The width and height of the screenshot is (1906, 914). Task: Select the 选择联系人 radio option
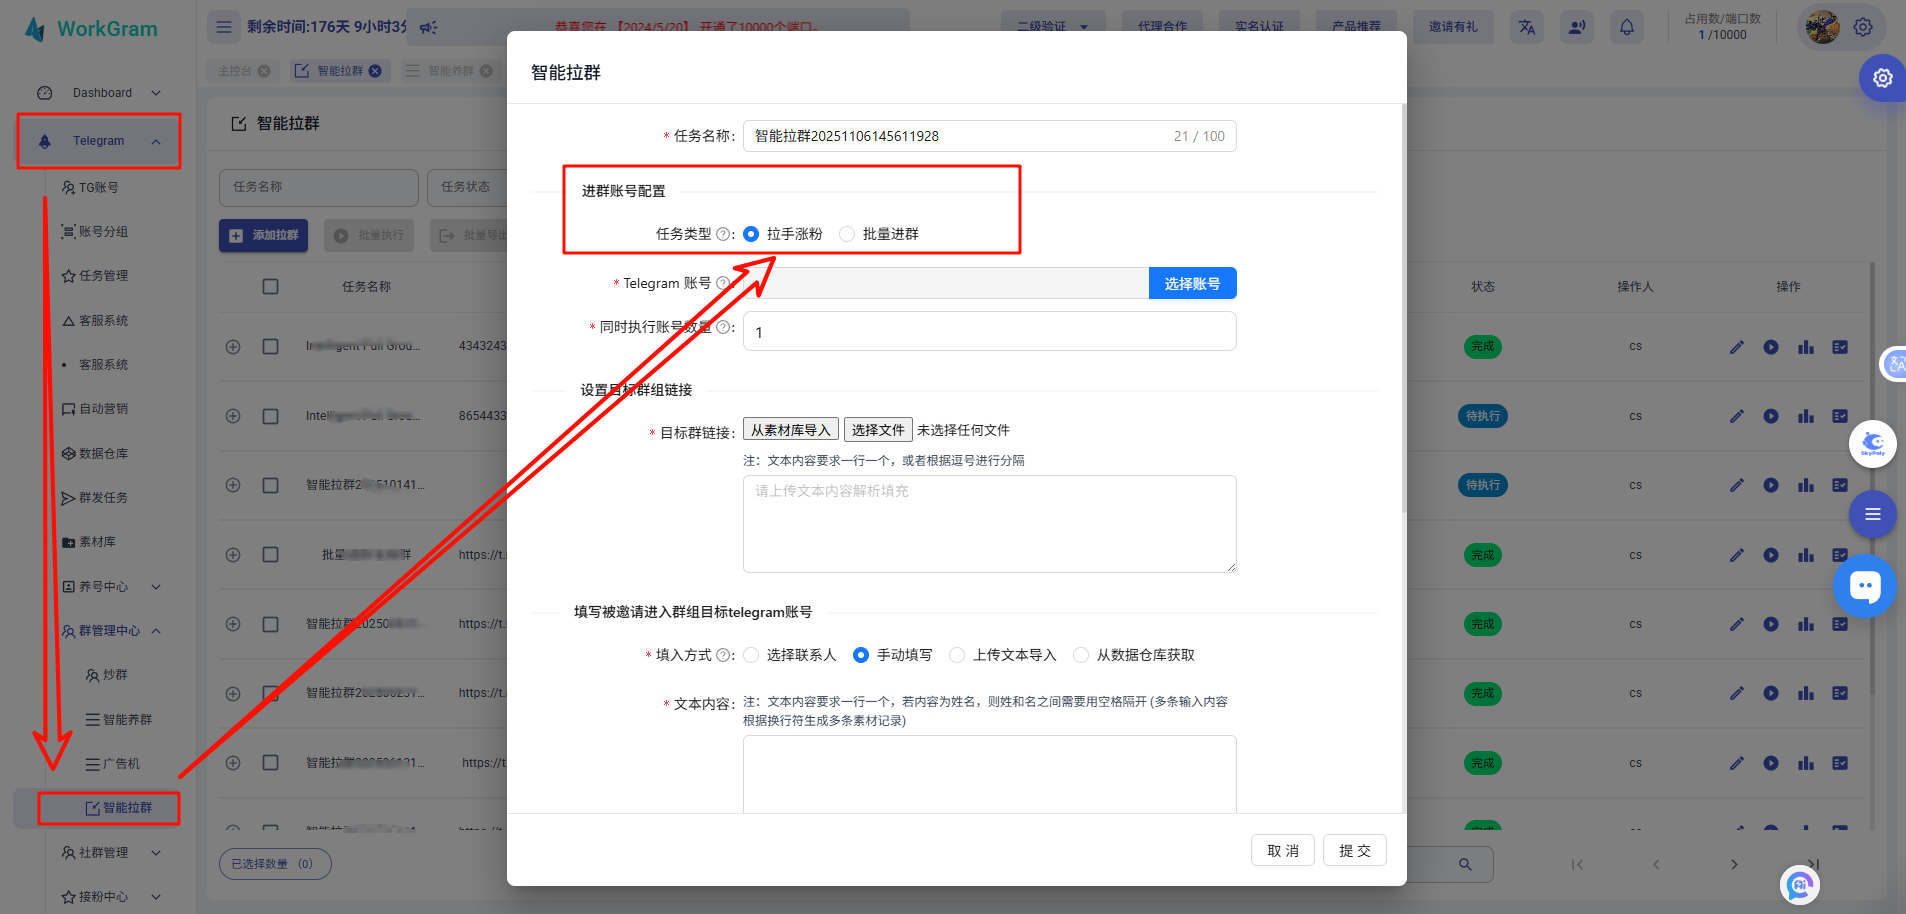[752, 655]
